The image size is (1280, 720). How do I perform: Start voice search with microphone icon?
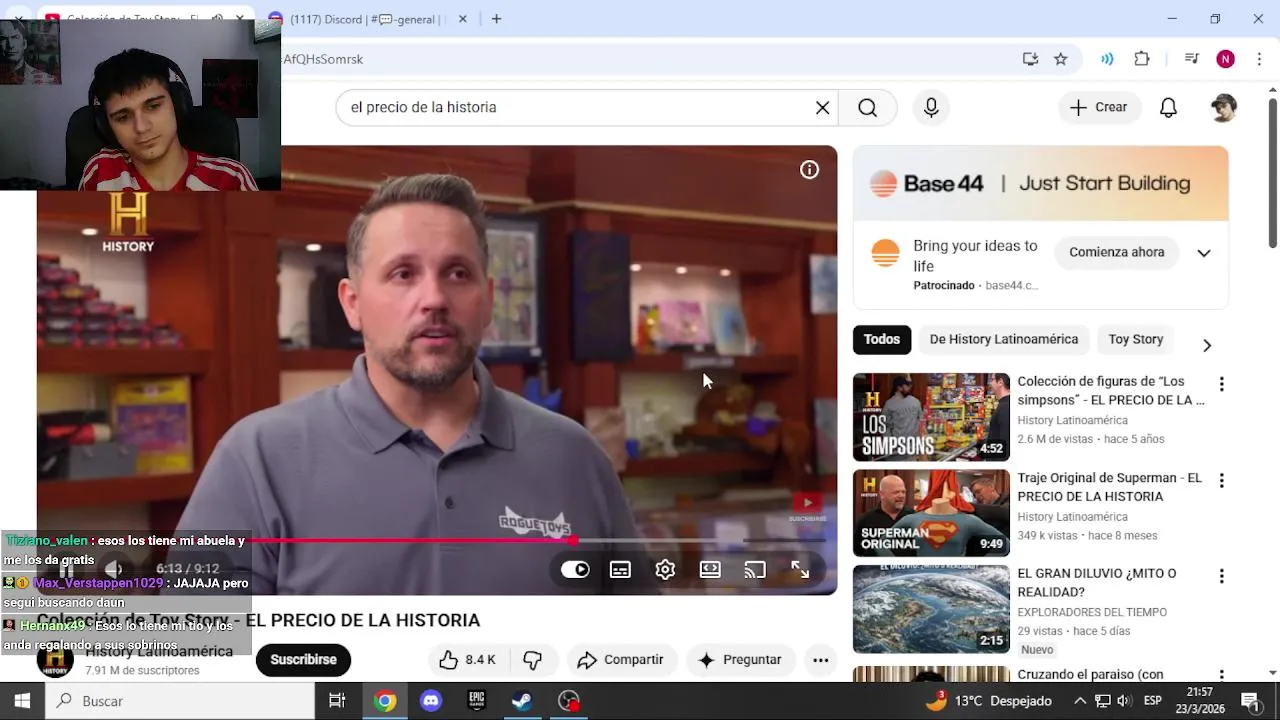(x=931, y=107)
